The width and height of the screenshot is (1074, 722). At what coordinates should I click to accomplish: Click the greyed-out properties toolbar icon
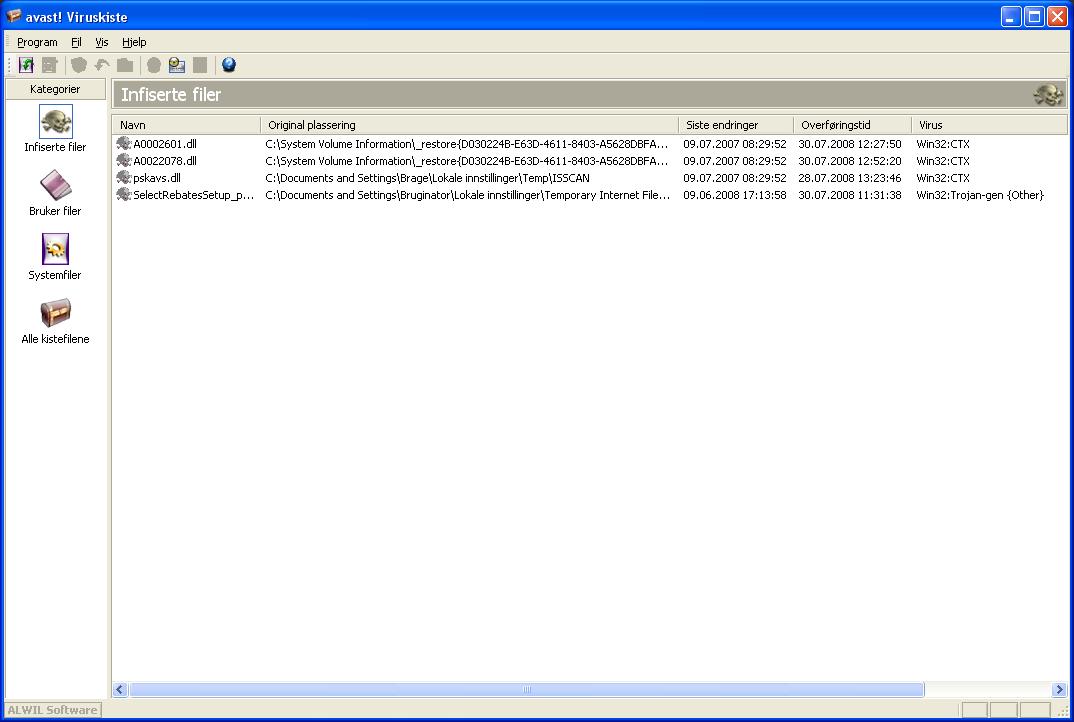[49, 65]
